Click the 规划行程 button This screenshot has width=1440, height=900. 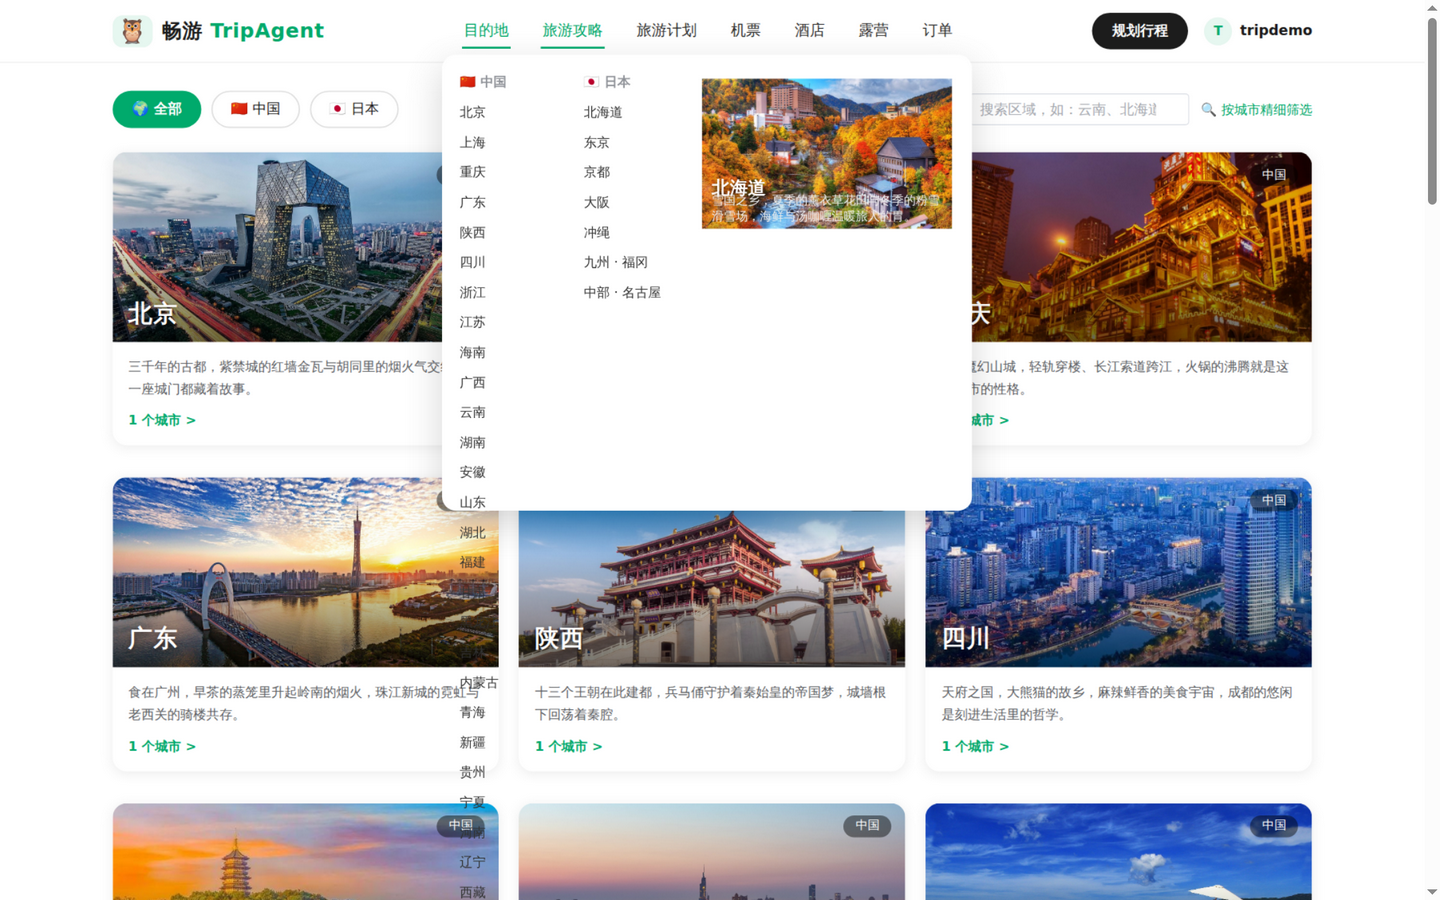pos(1139,31)
